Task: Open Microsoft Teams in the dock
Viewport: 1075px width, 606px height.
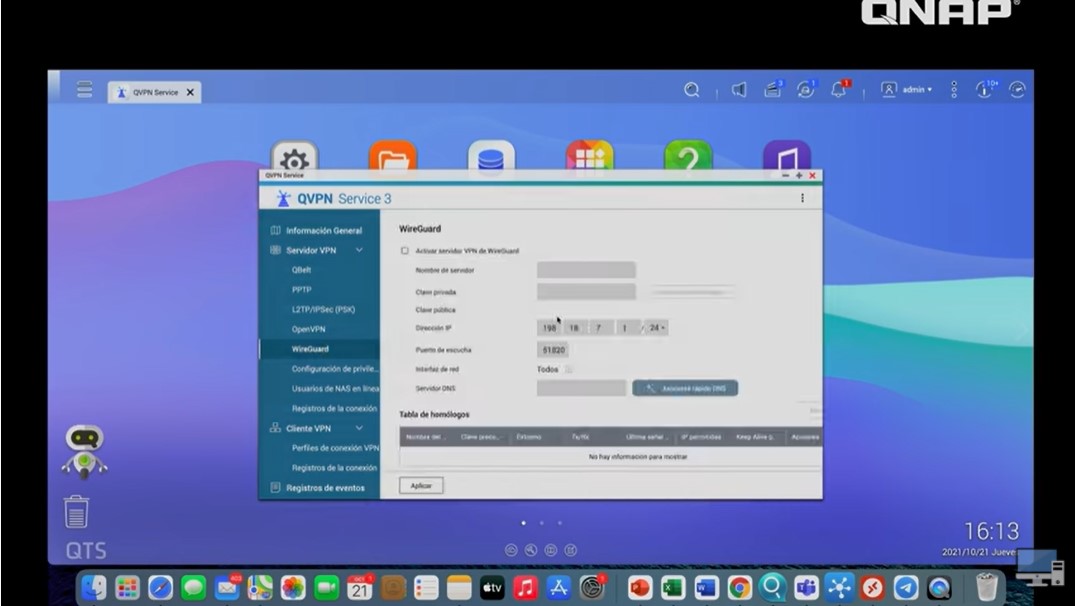Action: click(806, 587)
